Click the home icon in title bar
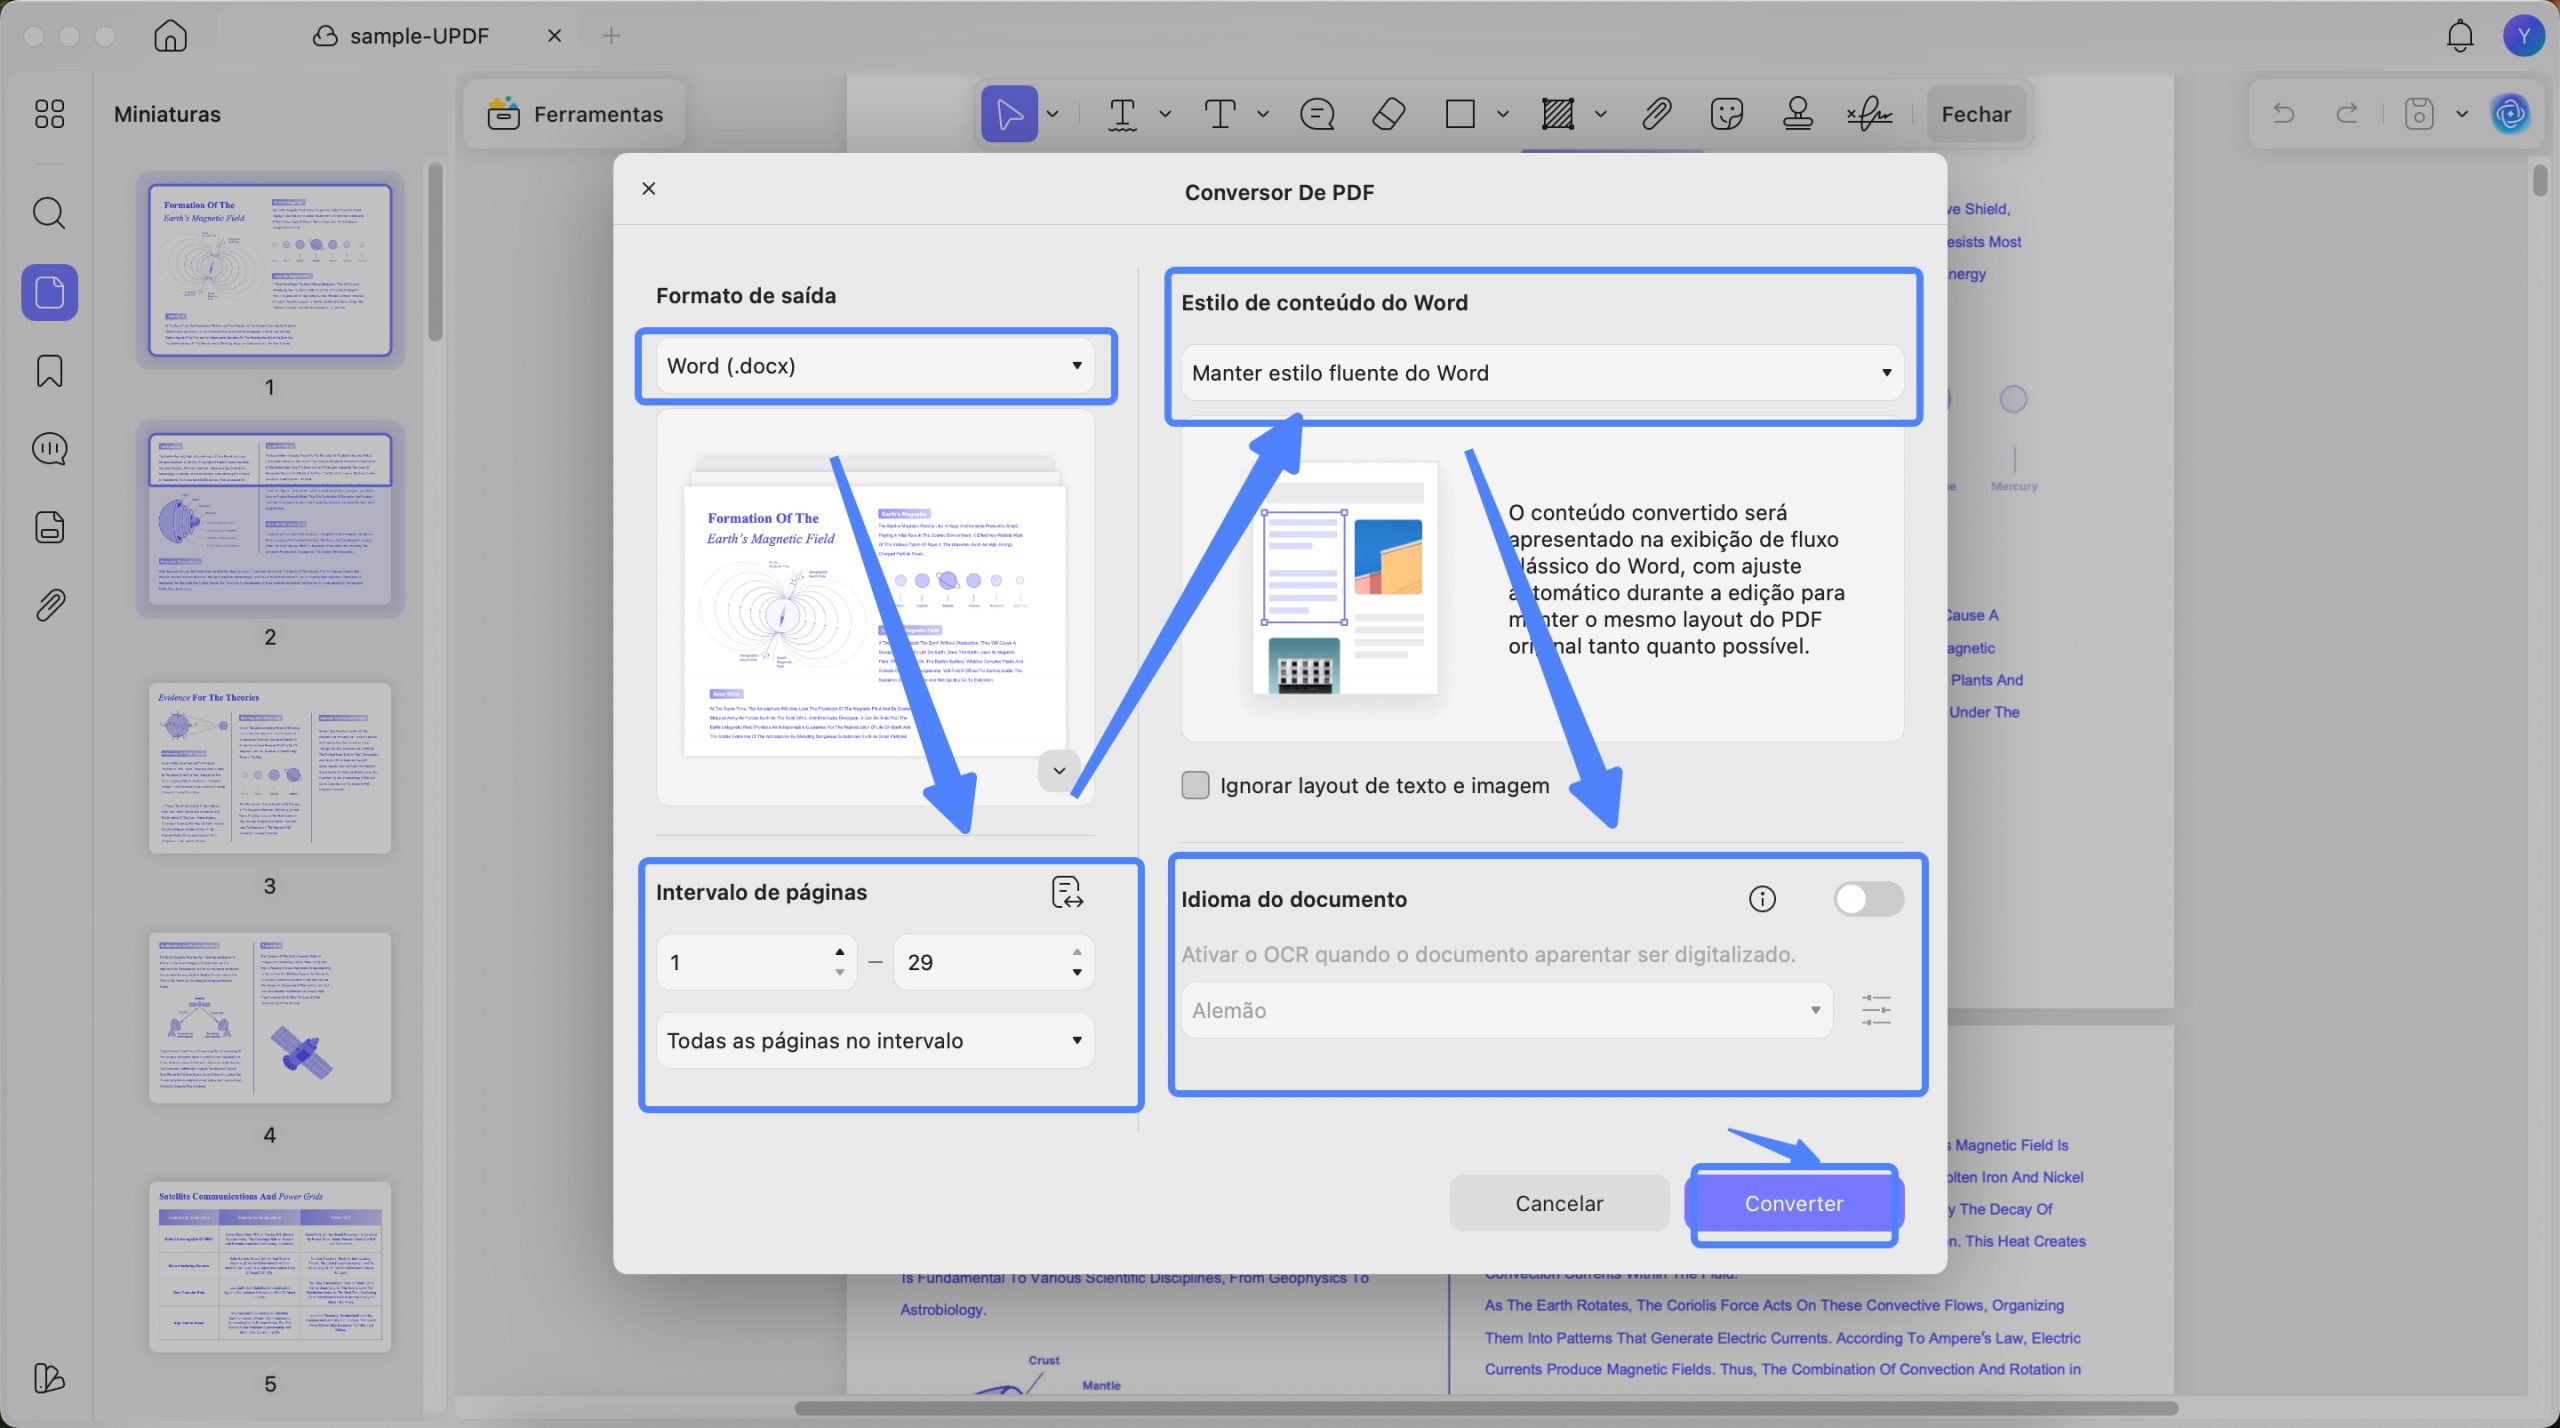Screen dimensions: 2560x1428 [x=171, y=36]
